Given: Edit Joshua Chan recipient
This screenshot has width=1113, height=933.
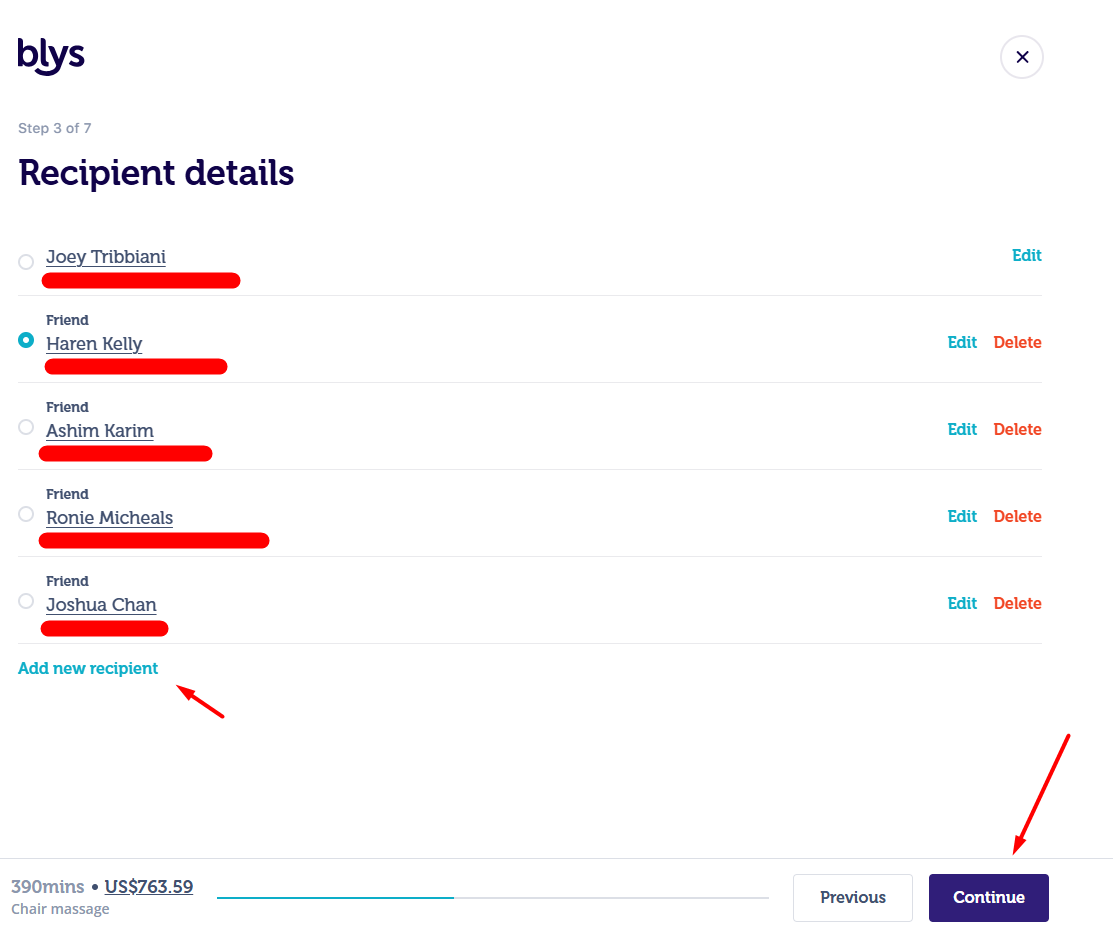Looking at the screenshot, I should click(962, 604).
